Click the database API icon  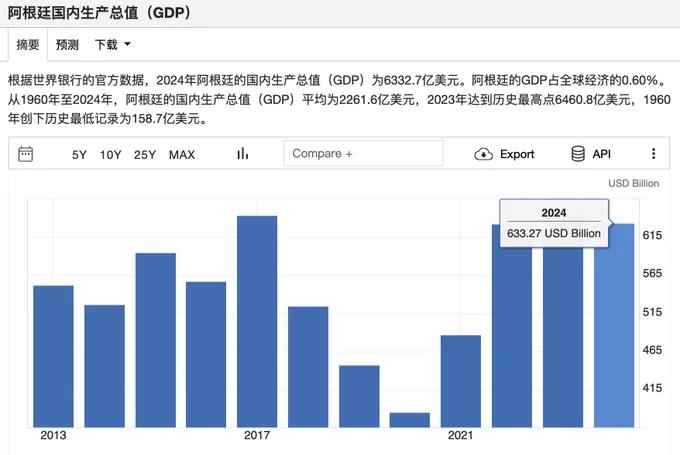point(578,154)
